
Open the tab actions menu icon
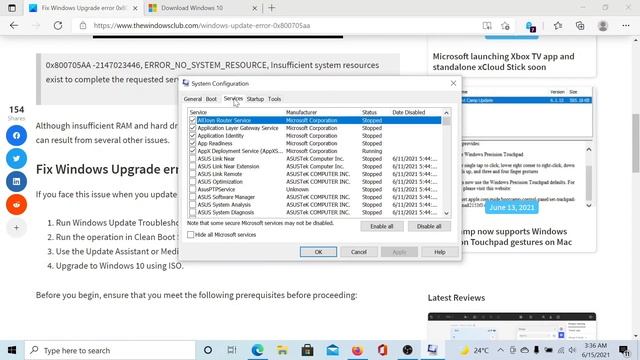[12, 8]
